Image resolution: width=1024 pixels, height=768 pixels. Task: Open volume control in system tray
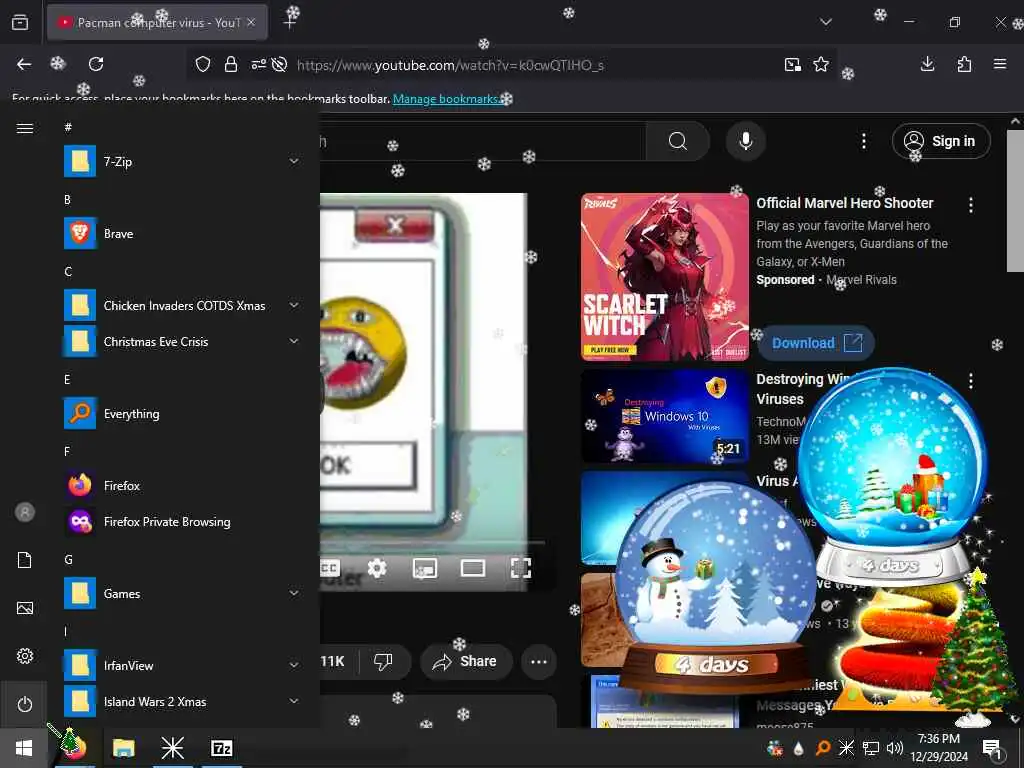point(895,748)
